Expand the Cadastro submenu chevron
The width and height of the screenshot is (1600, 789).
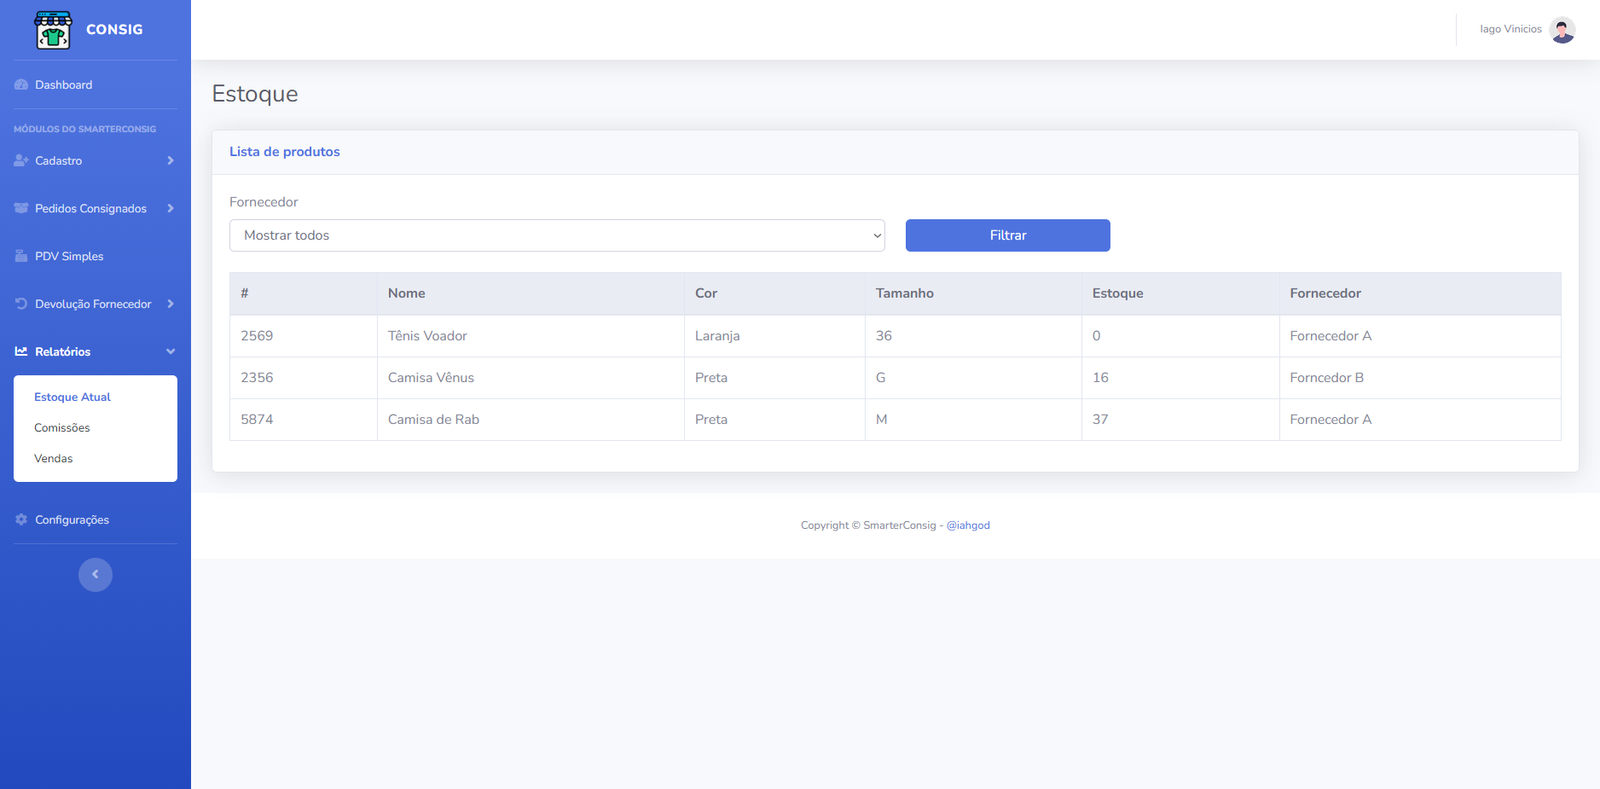[x=171, y=161]
